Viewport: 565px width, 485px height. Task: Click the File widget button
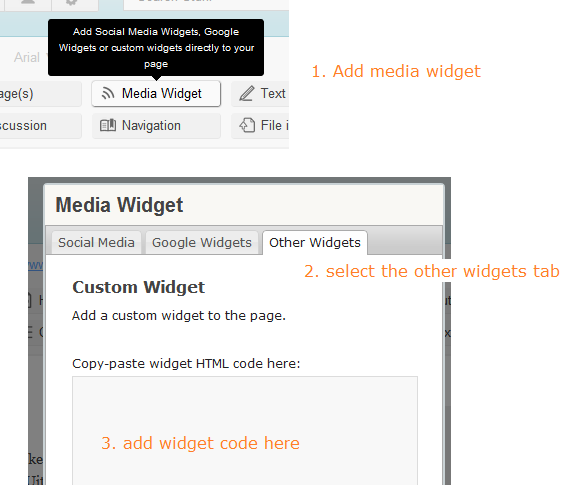coord(260,126)
